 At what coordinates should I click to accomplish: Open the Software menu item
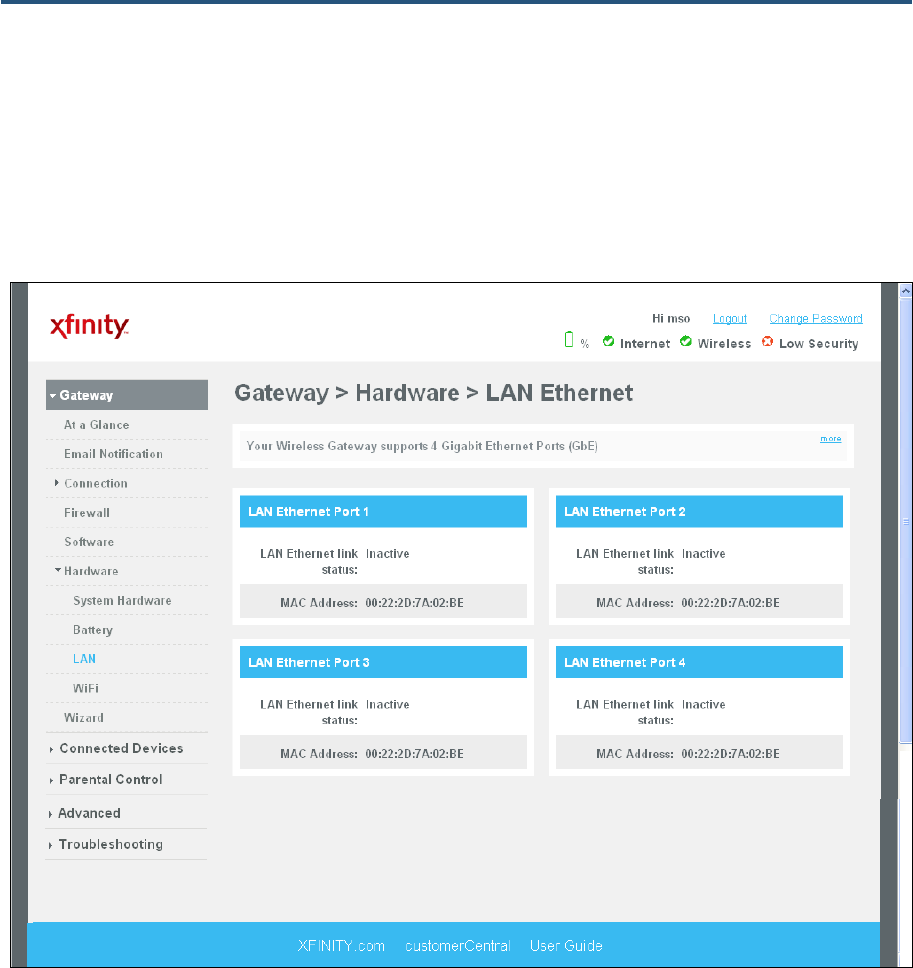89,541
